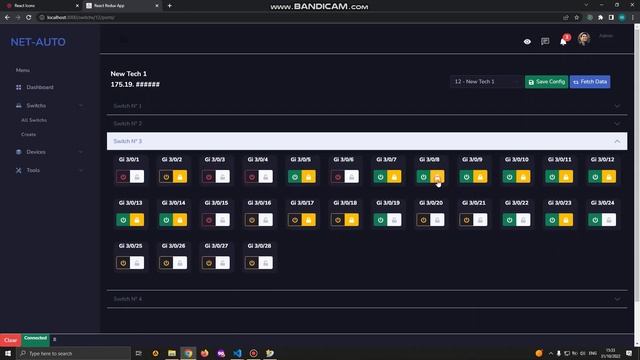The height and width of the screenshot is (360, 640).
Task: Click the lock icon of port Gi 3/0/23
Action: coord(566,220)
